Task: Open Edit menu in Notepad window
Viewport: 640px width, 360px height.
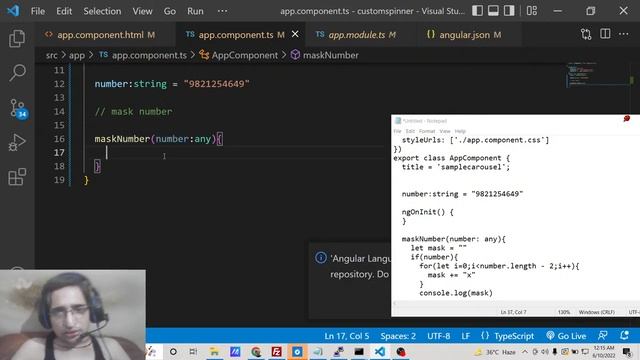Action: coord(410,131)
